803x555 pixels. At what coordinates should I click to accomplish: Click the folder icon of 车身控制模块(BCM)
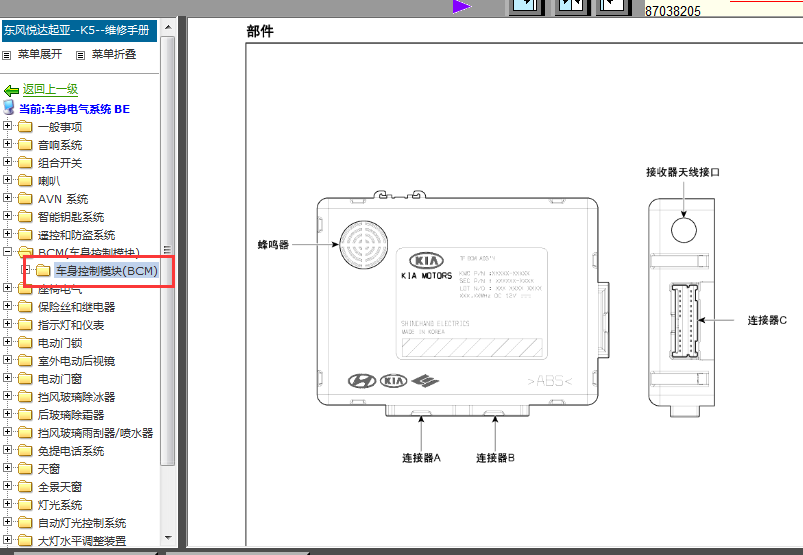click(x=43, y=270)
